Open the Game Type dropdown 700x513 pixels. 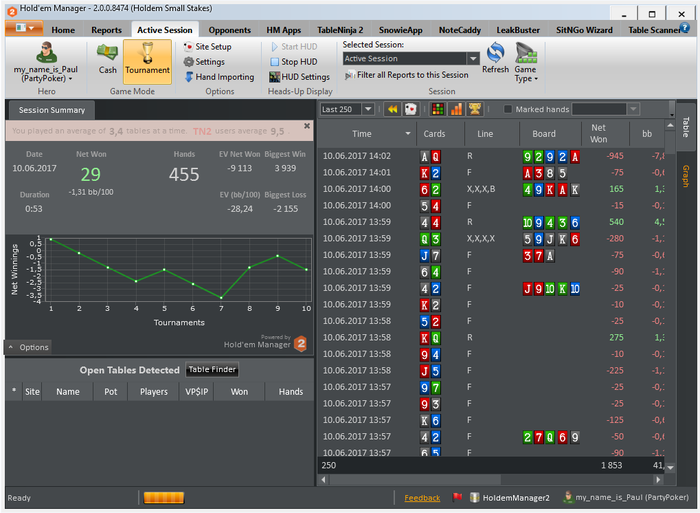tap(526, 62)
